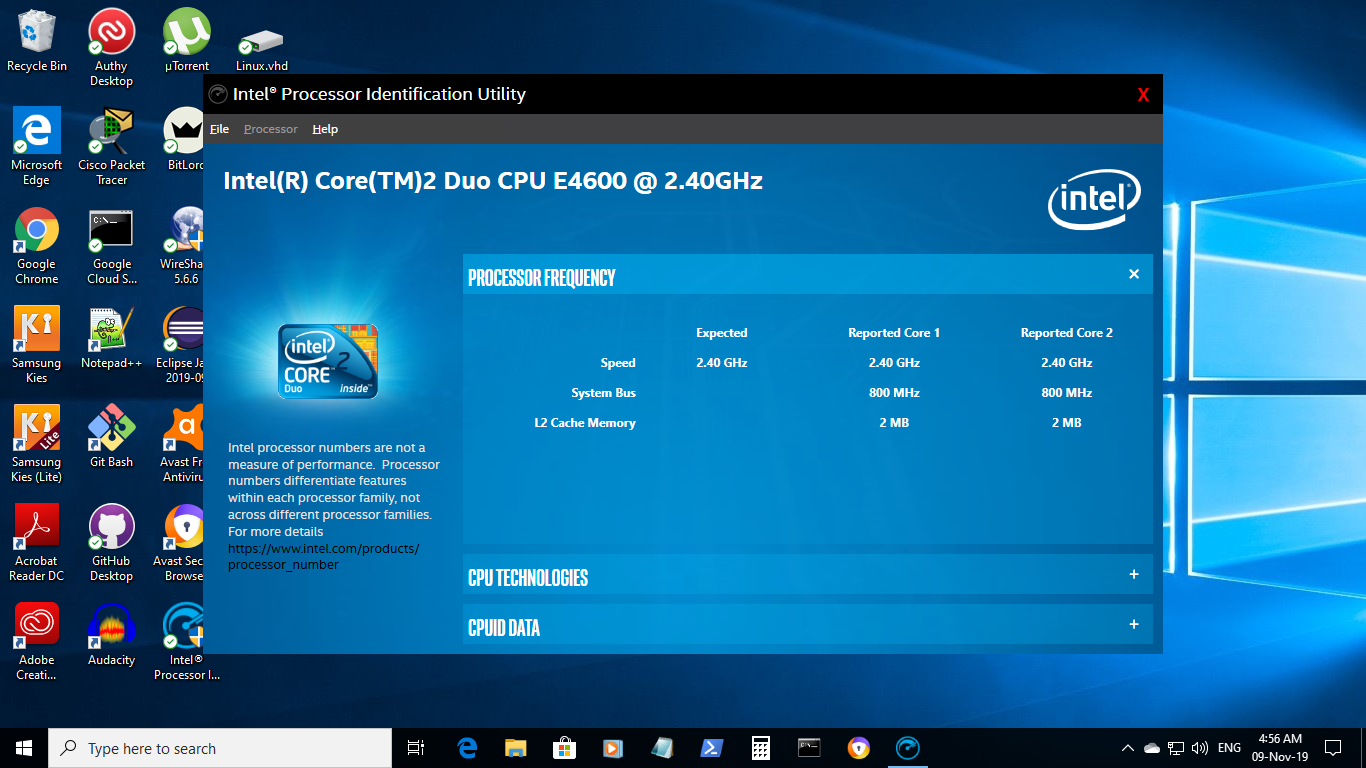1366x768 pixels.
Task: Click the Windows Start button
Action: tap(24, 748)
